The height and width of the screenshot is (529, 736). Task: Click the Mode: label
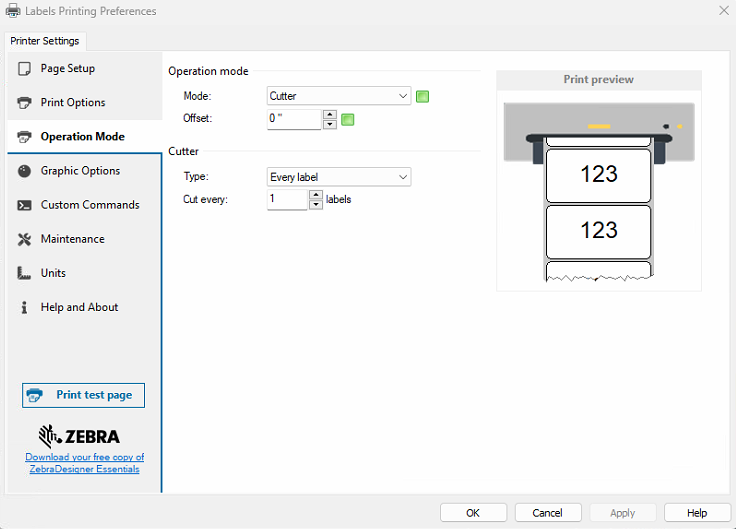click(x=197, y=96)
